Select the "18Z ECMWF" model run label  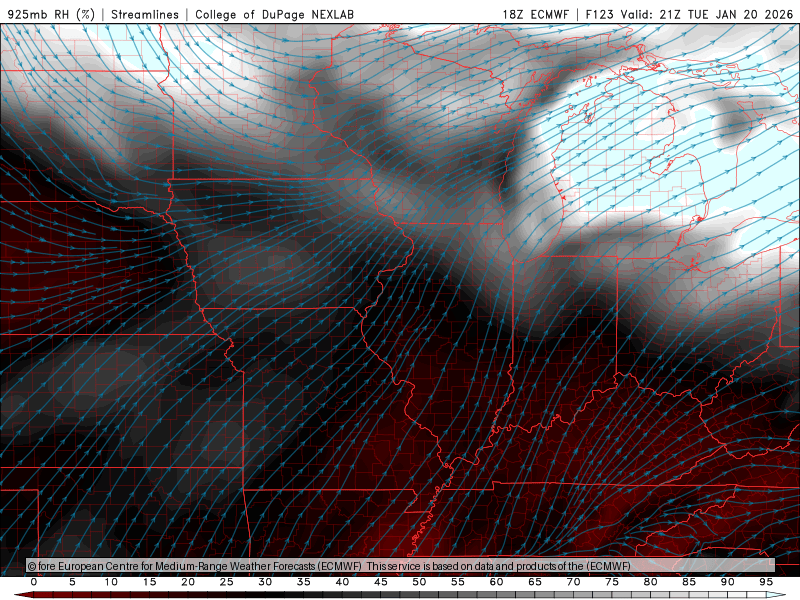click(x=535, y=14)
